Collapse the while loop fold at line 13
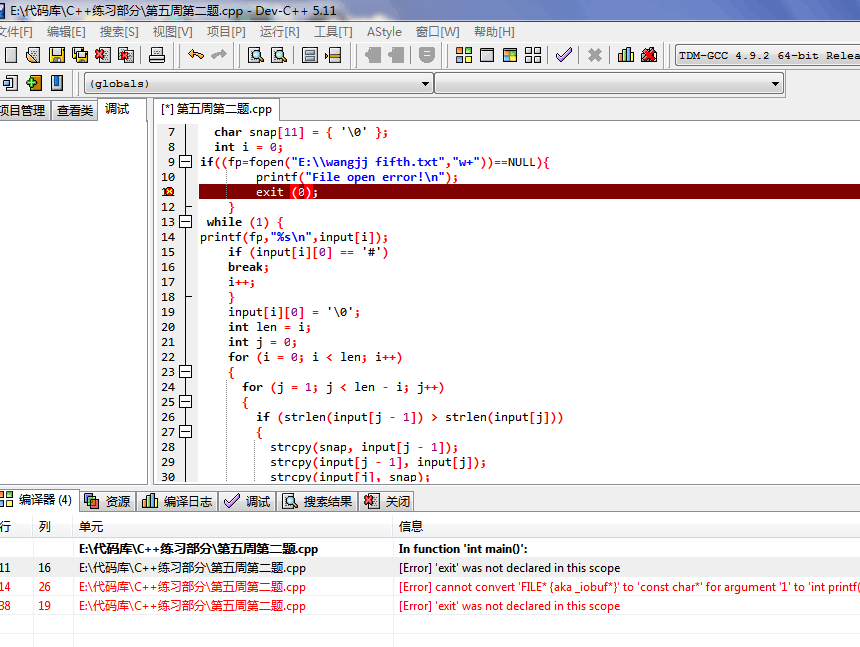Screen dimensions: 860x647 tap(186, 222)
